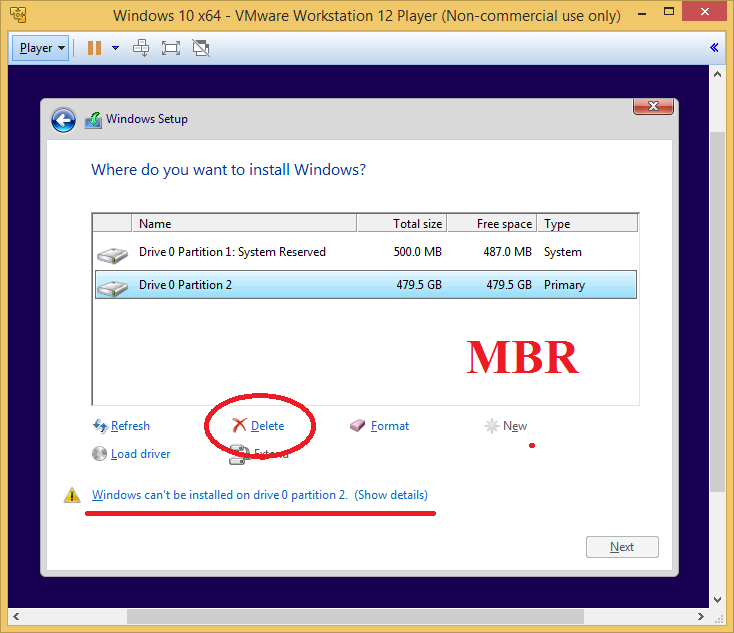Image resolution: width=734 pixels, height=633 pixels.
Task: Expand the power options dropdown arrow
Action: tap(115, 48)
